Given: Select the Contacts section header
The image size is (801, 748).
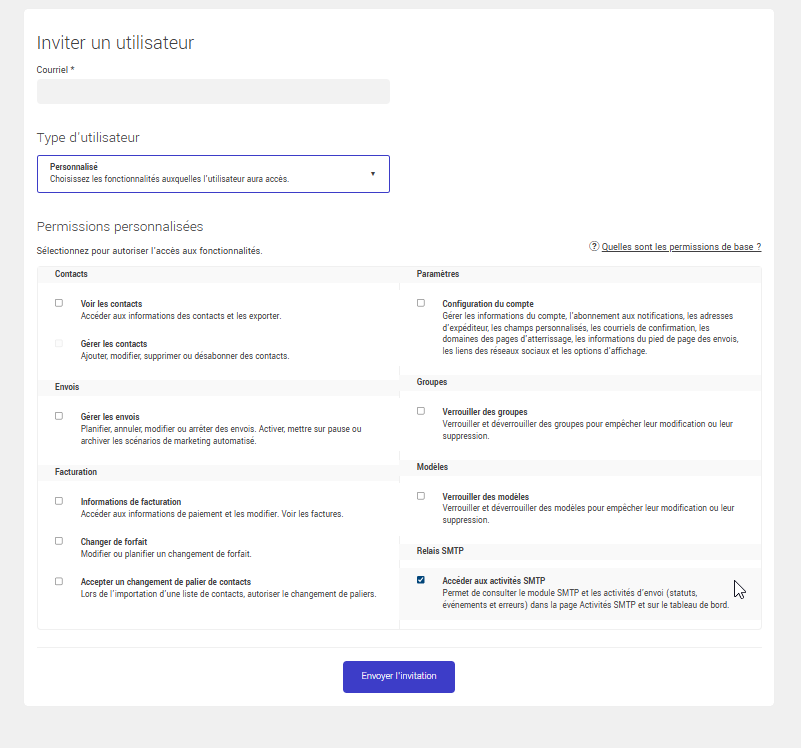Looking at the screenshot, I should (71, 273).
